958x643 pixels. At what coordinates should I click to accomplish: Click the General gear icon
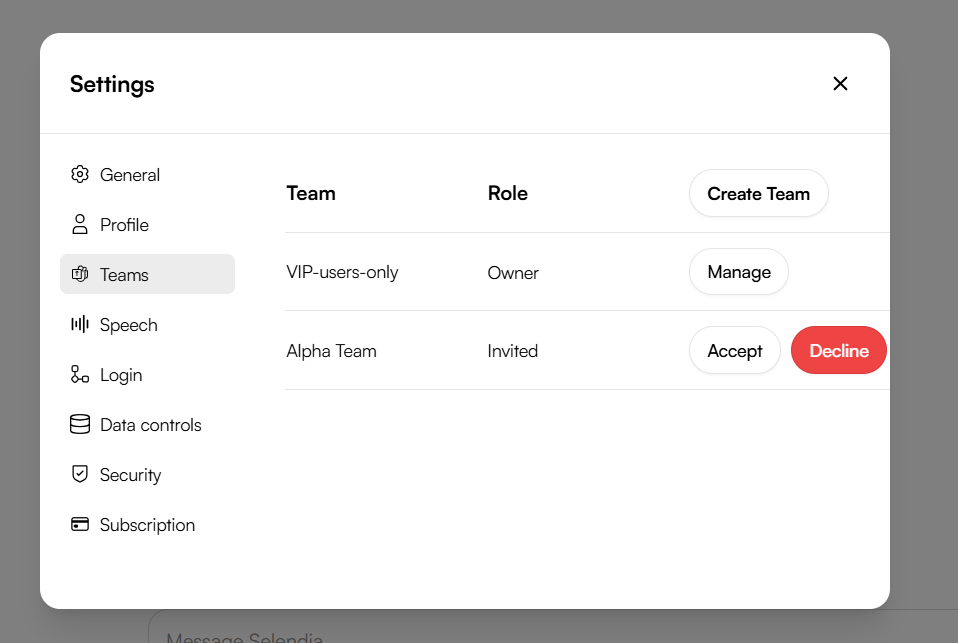(80, 174)
